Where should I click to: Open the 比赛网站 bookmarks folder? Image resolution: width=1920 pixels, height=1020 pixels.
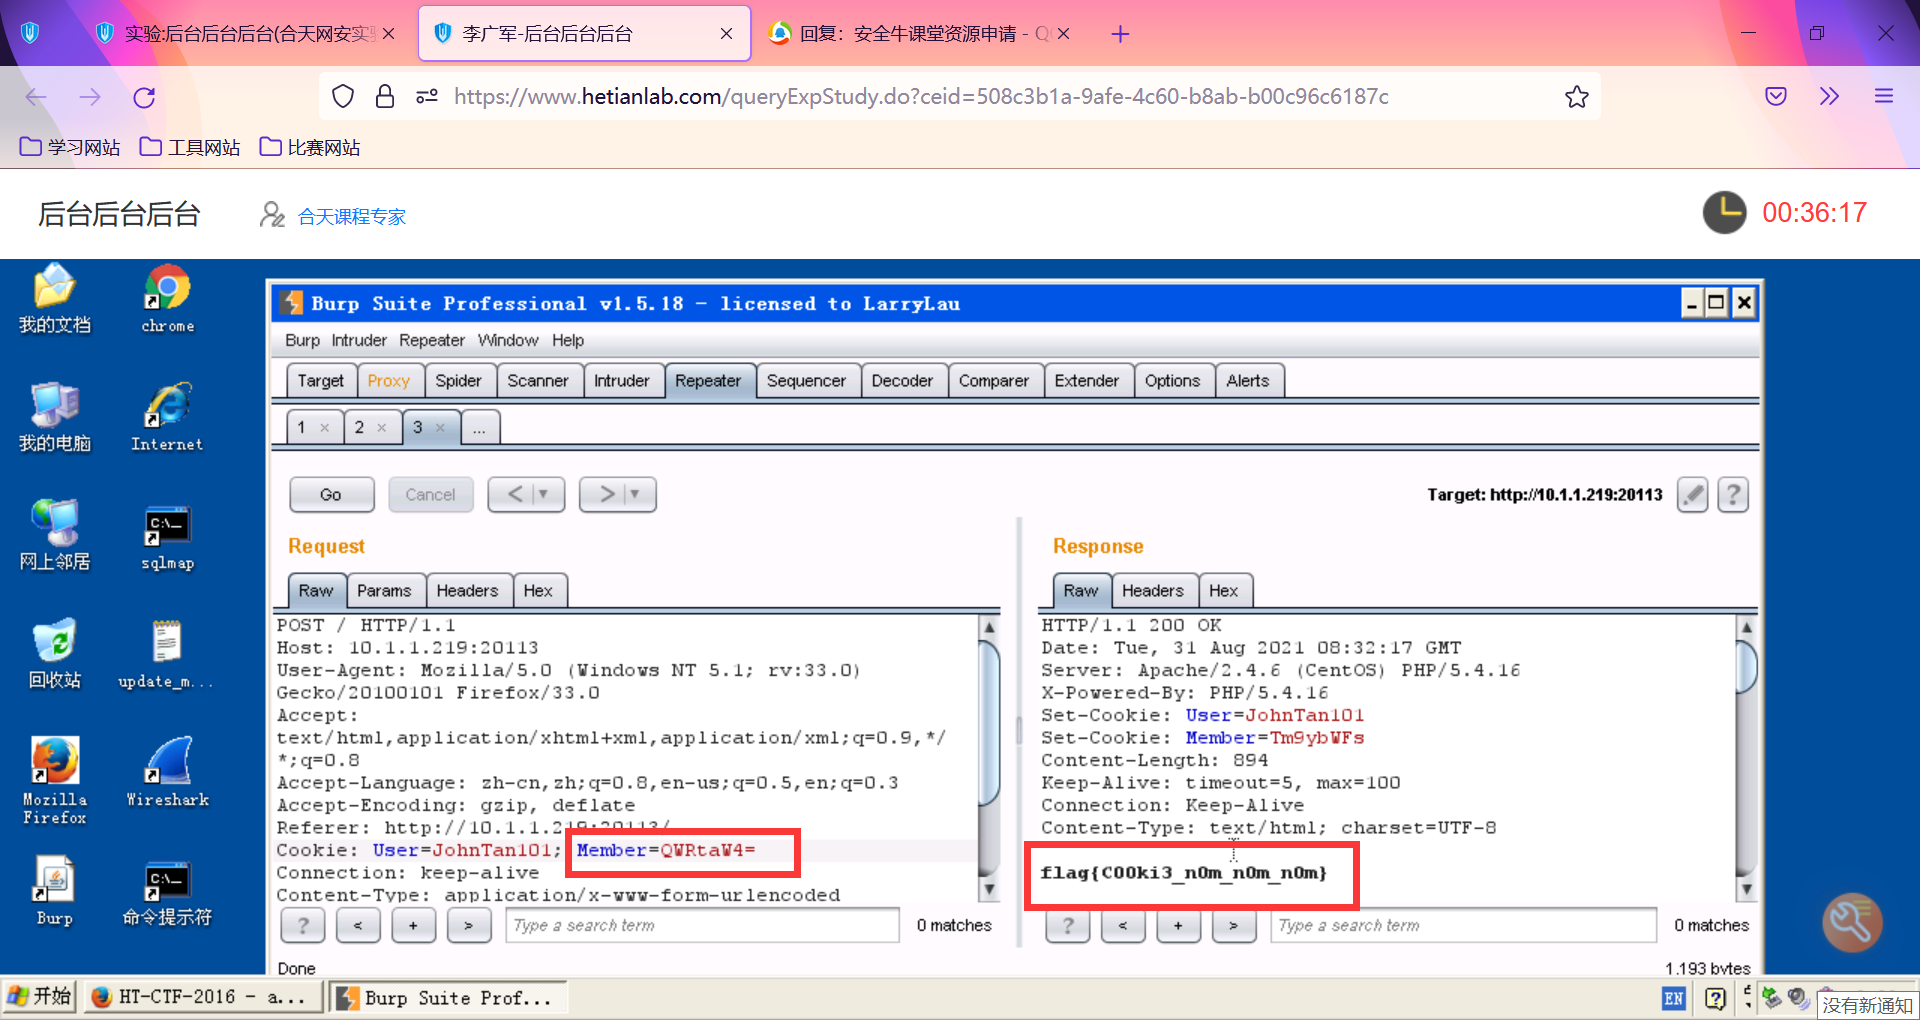coord(310,147)
